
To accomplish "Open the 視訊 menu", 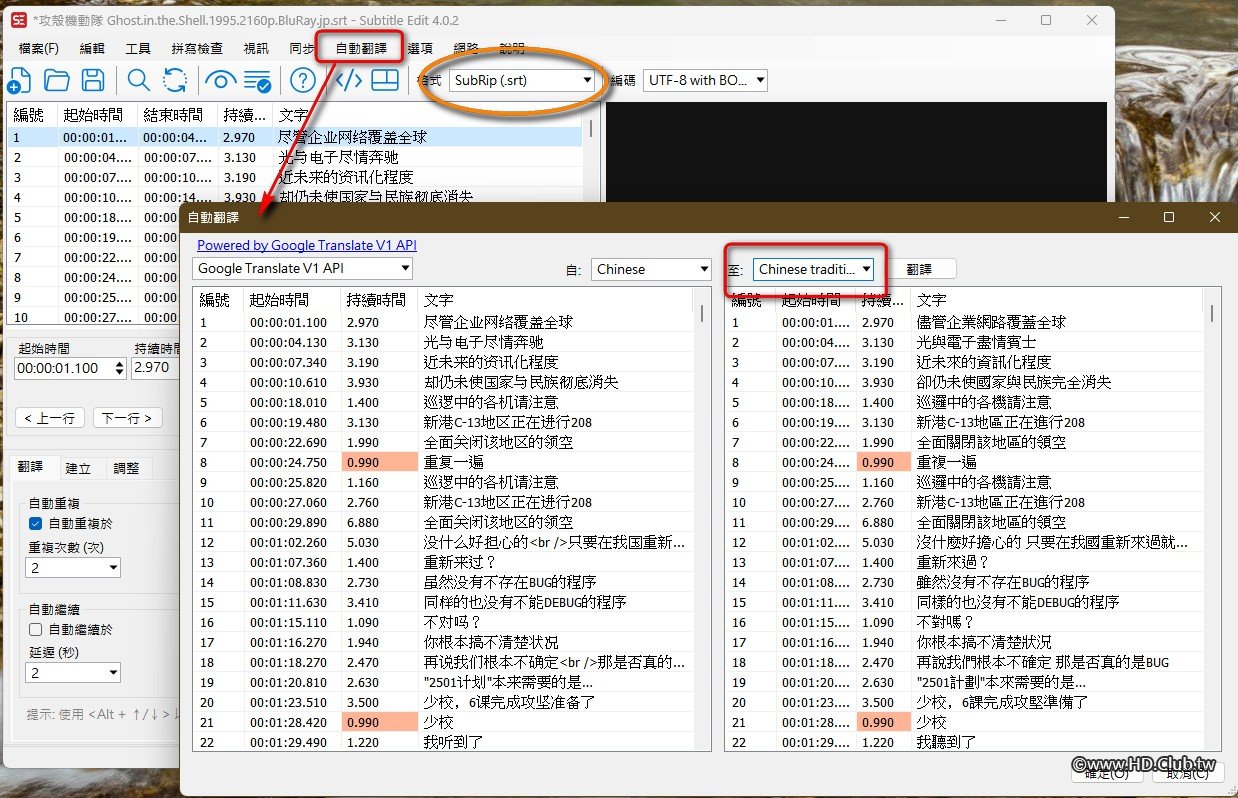I will coord(256,48).
